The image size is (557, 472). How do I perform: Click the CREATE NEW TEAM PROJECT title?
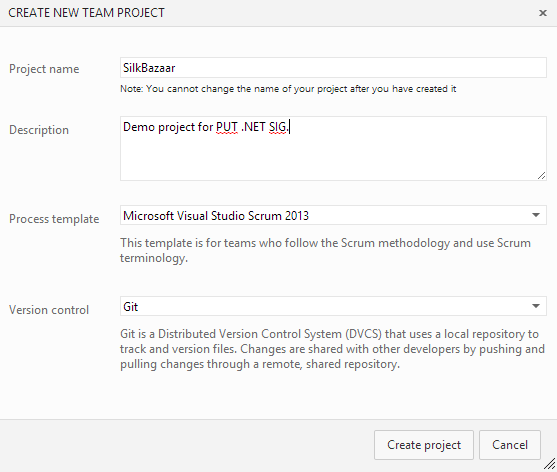[x=86, y=13]
